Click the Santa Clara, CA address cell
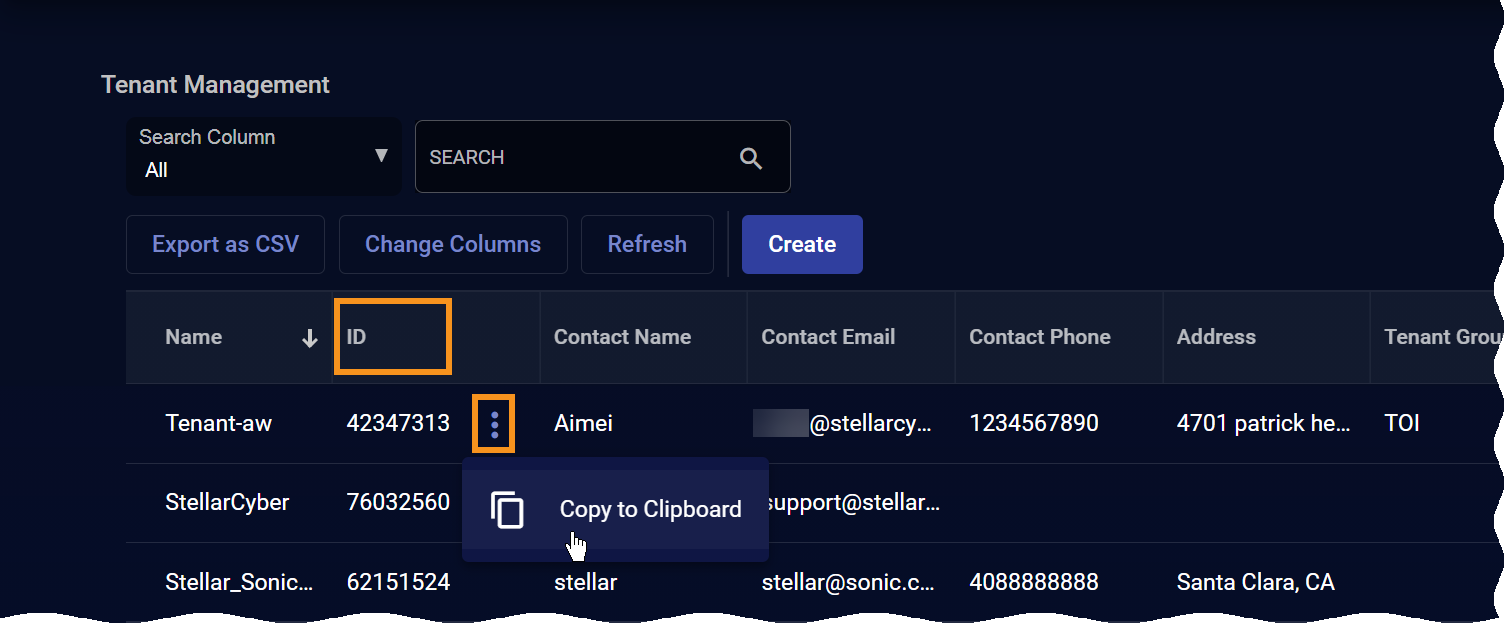The image size is (1506, 624). (1255, 582)
